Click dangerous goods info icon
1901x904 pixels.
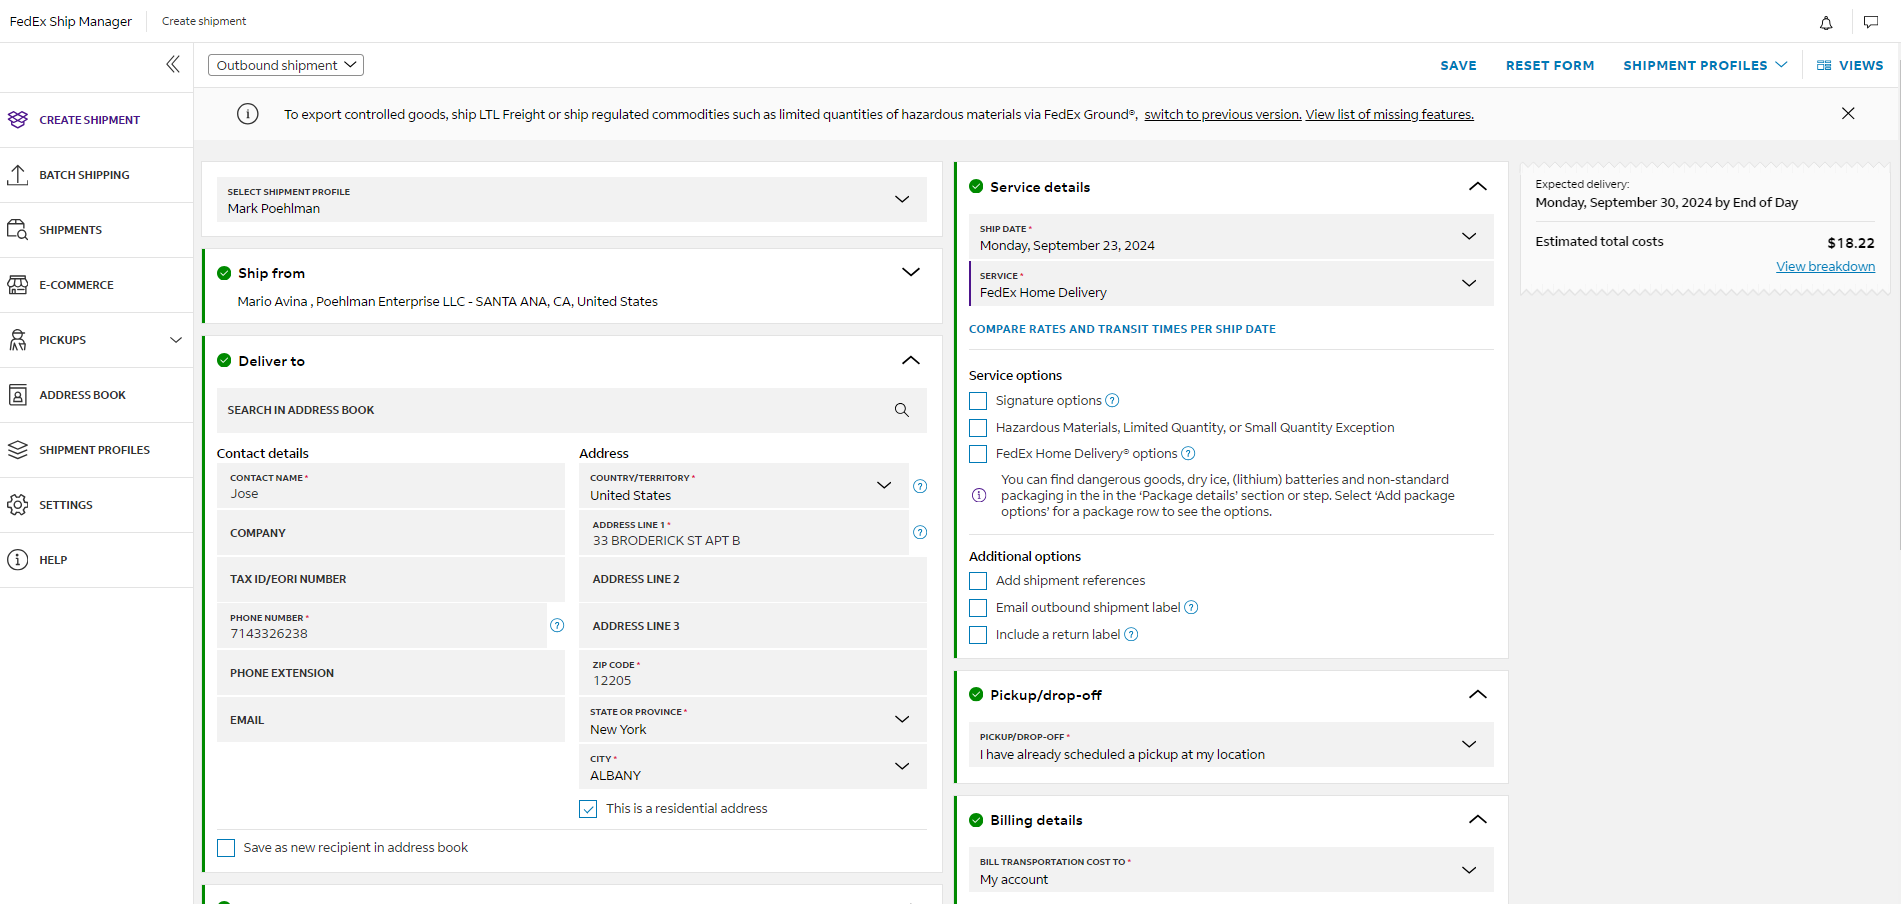[979, 495]
